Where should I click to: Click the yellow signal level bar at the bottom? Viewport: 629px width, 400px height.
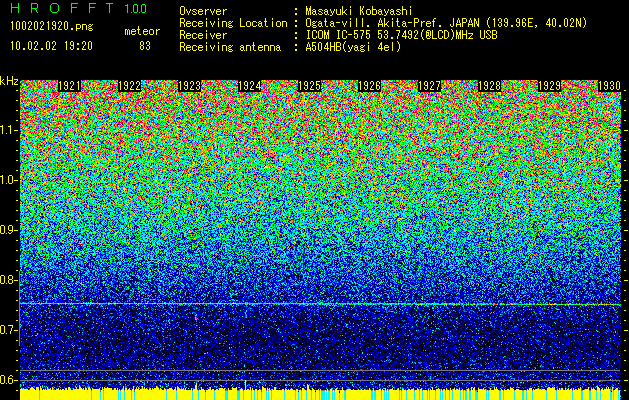coord(321,394)
